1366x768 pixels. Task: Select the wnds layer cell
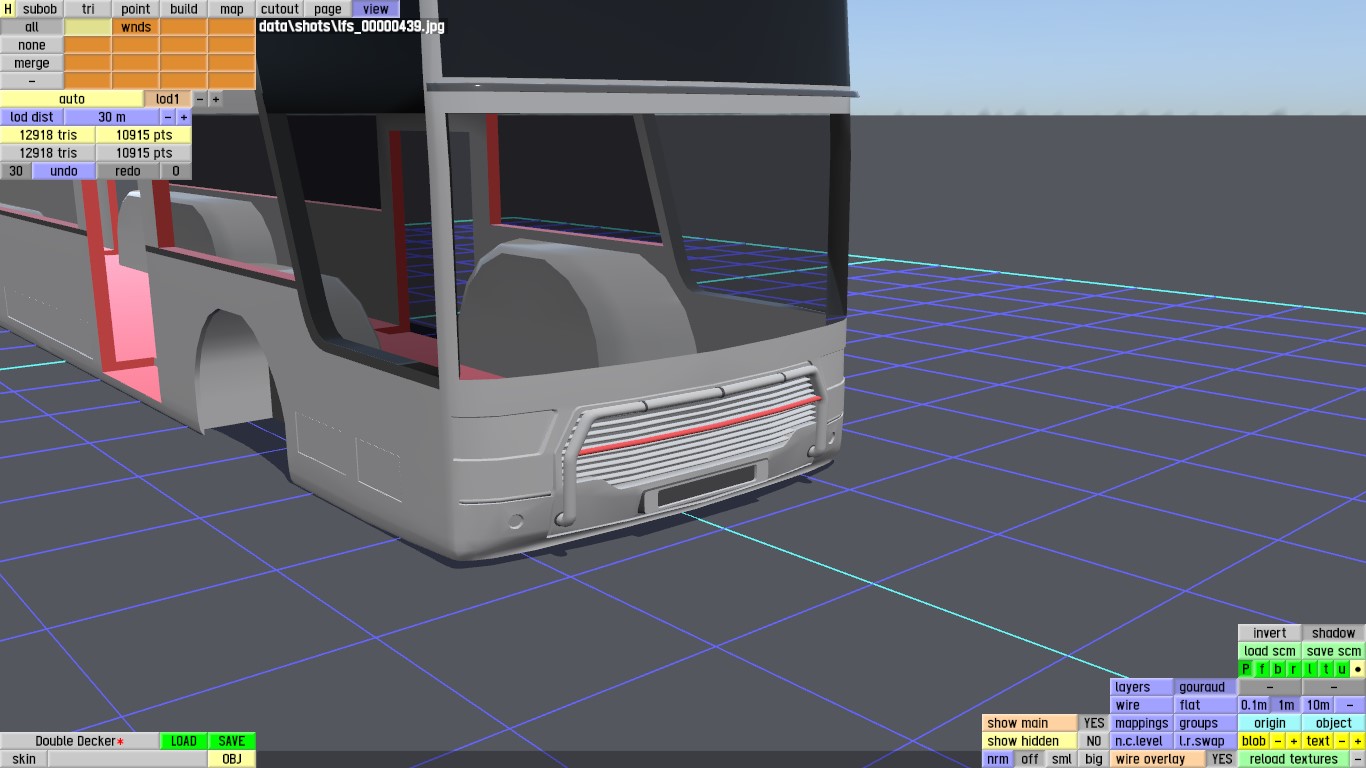point(136,27)
